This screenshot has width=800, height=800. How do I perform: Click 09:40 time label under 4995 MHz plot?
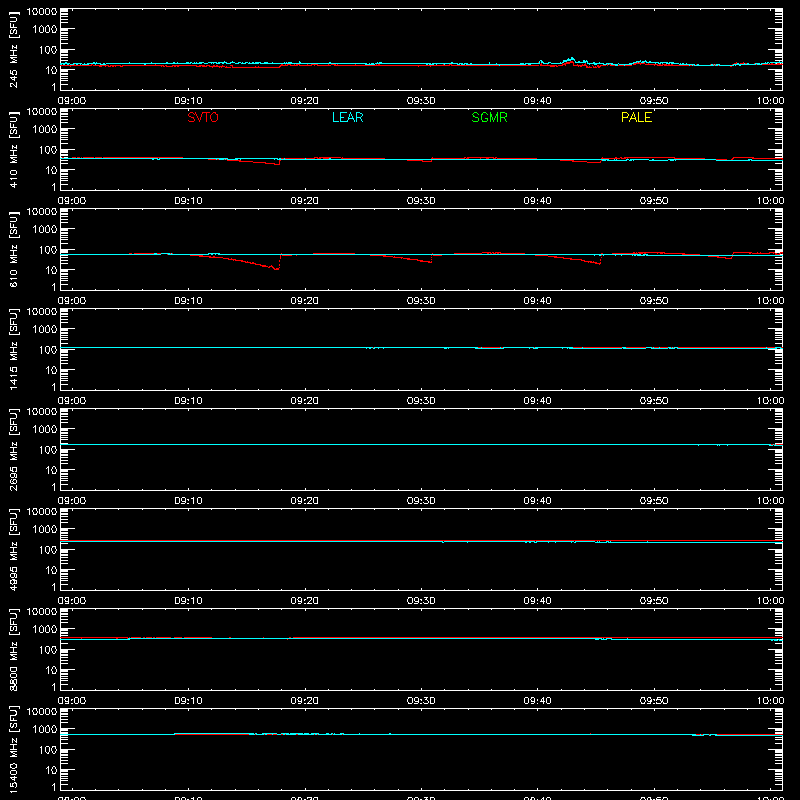pyautogui.click(x=537, y=601)
